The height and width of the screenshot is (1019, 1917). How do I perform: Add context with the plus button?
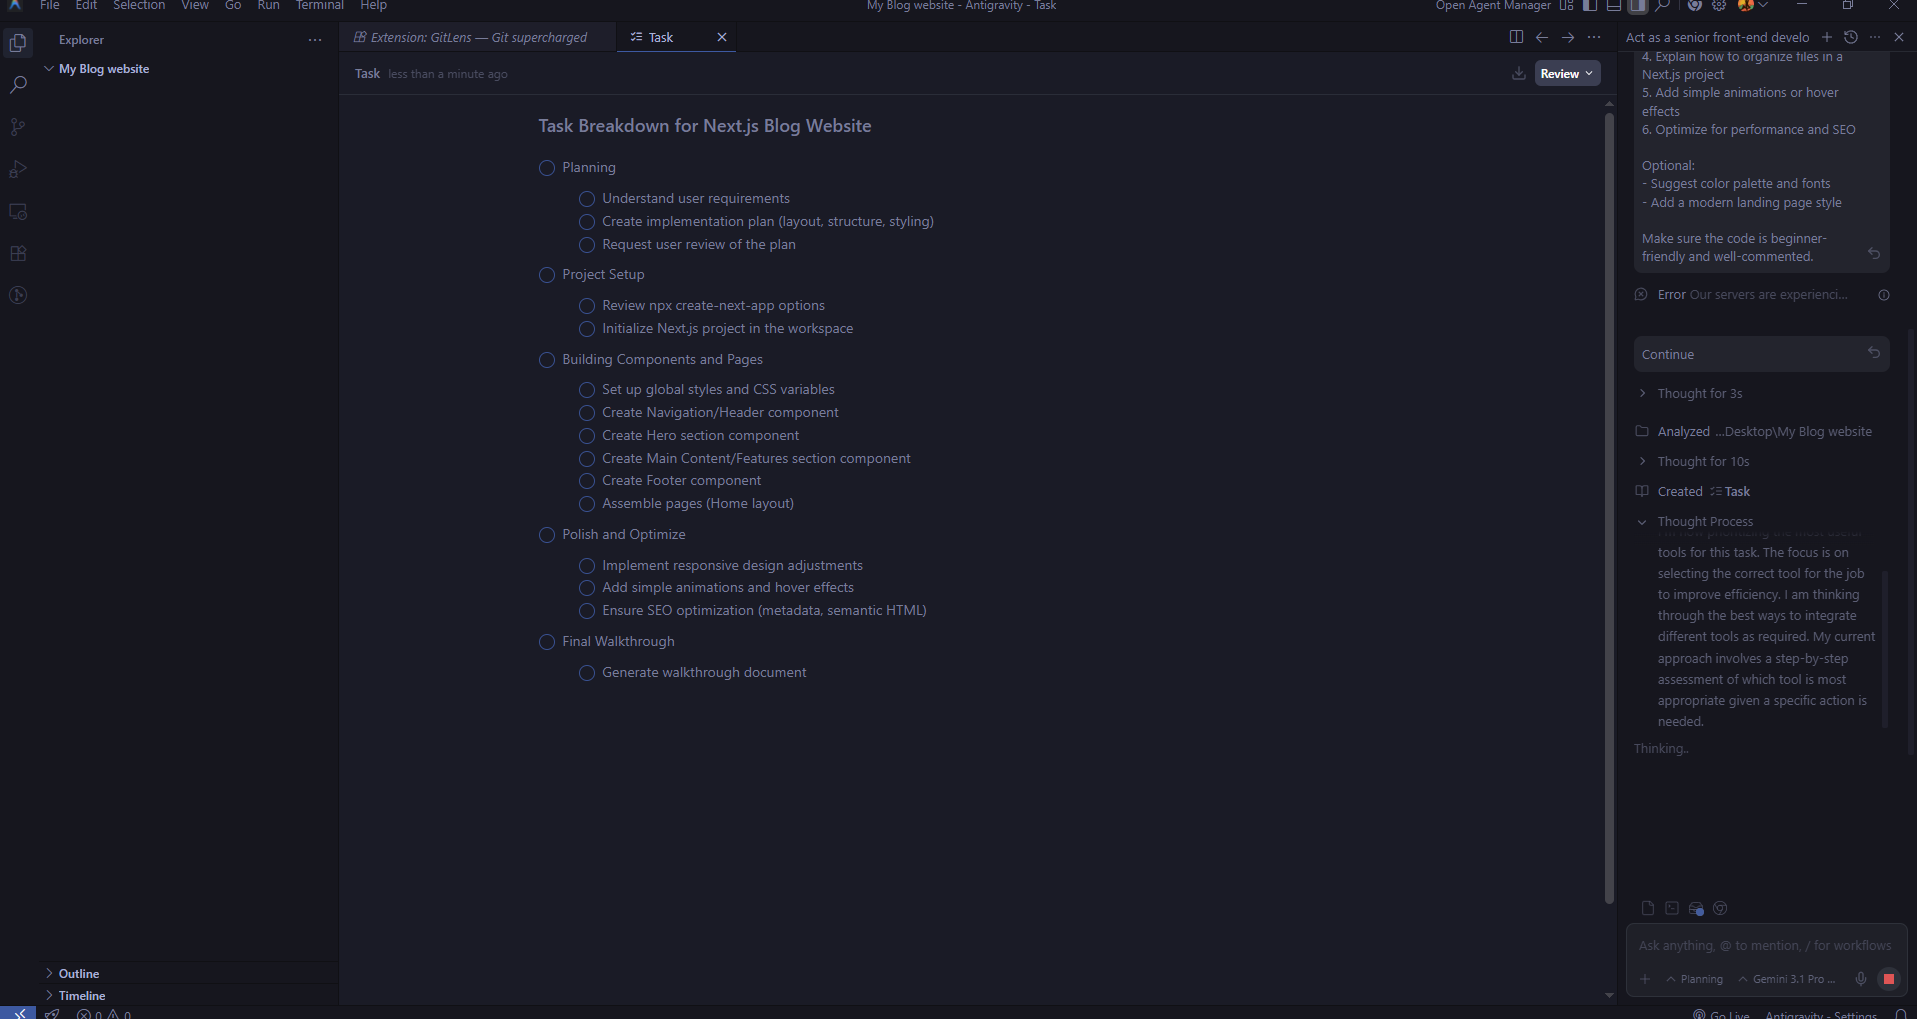pos(1645,979)
